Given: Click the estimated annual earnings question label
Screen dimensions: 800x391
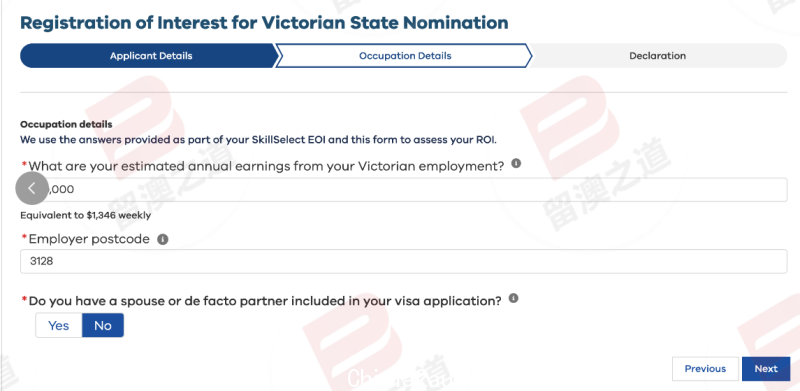Looking at the screenshot, I should (x=266, y=166).
